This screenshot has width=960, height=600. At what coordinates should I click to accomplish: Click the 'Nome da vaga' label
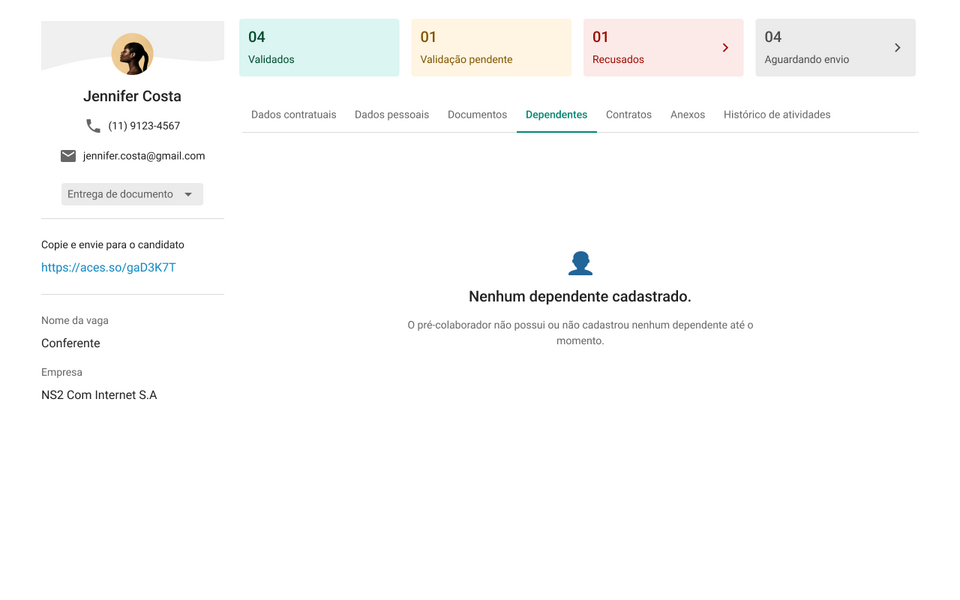coord(75,320)
